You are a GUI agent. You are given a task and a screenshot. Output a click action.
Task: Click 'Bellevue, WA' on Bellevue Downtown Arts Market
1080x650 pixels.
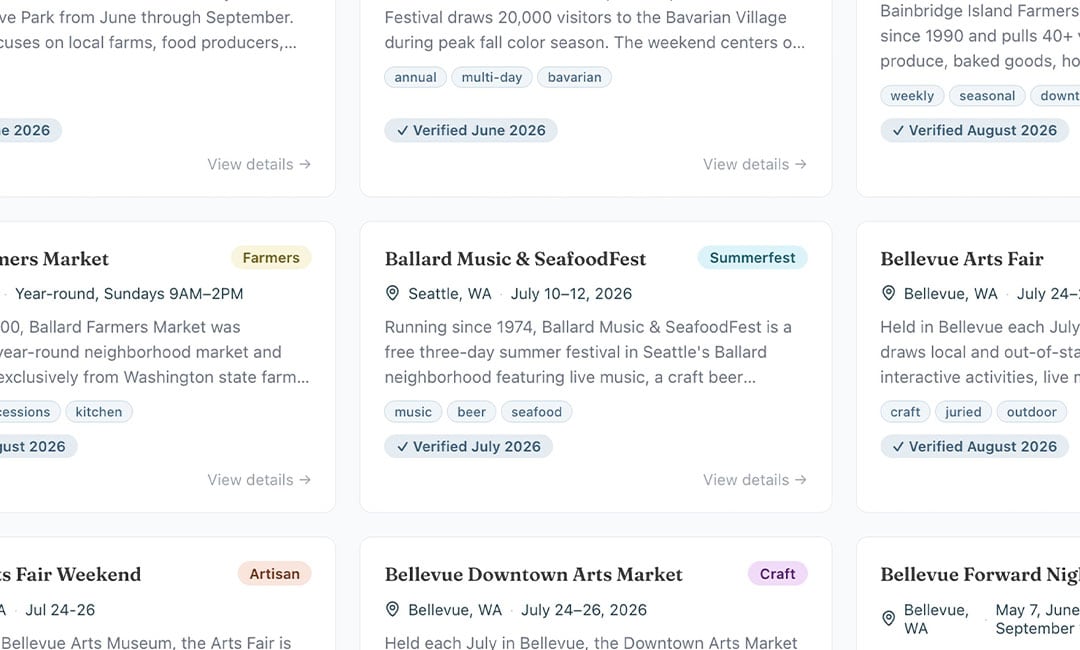455,610
